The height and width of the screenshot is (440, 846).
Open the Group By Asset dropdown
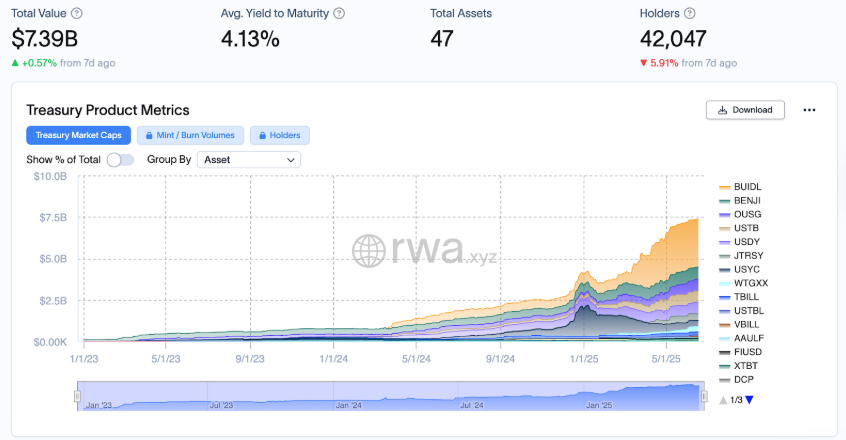[249, 160]
